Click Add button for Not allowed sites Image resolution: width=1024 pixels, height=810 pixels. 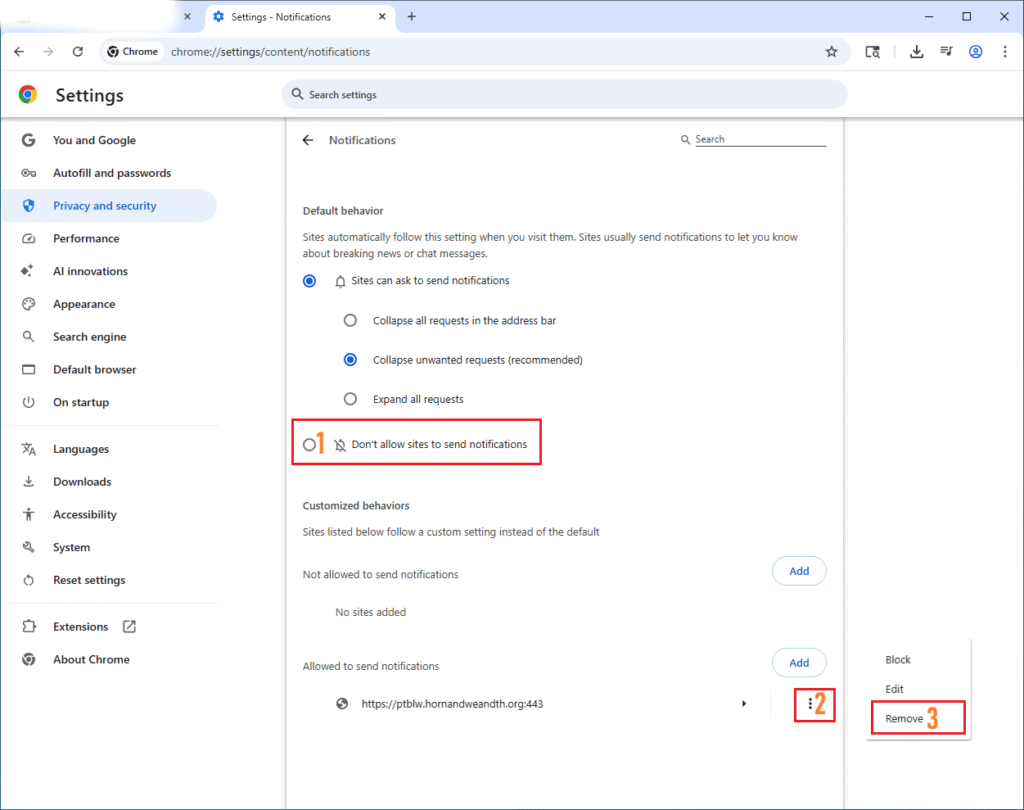[x=799, y=571]
